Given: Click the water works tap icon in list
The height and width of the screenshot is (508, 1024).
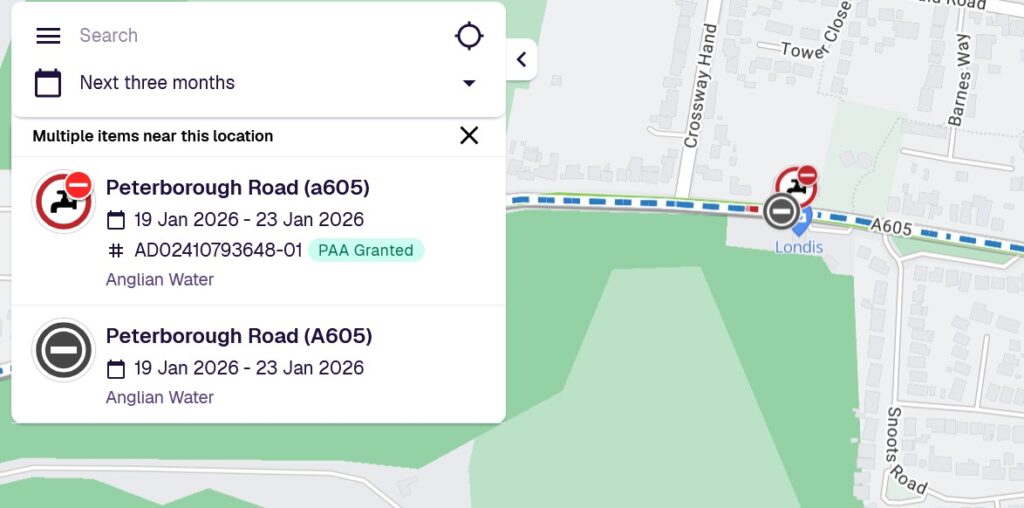Looking at the screenshot, I should pyautogui.click(x=64, y=201).
